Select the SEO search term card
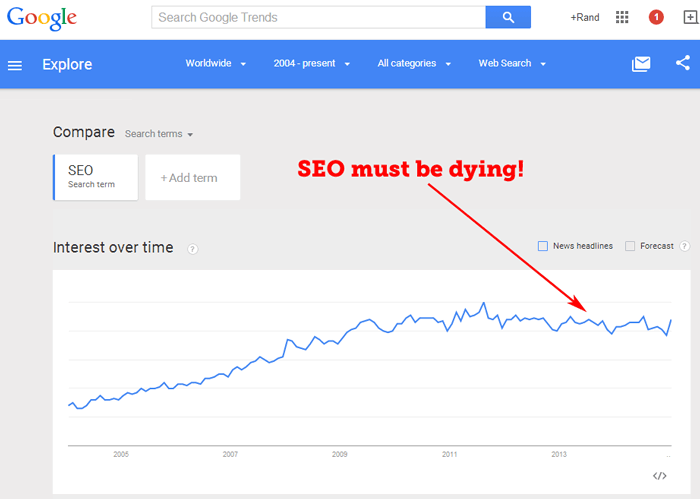700x499 pixels. click(x=96, y=177)
